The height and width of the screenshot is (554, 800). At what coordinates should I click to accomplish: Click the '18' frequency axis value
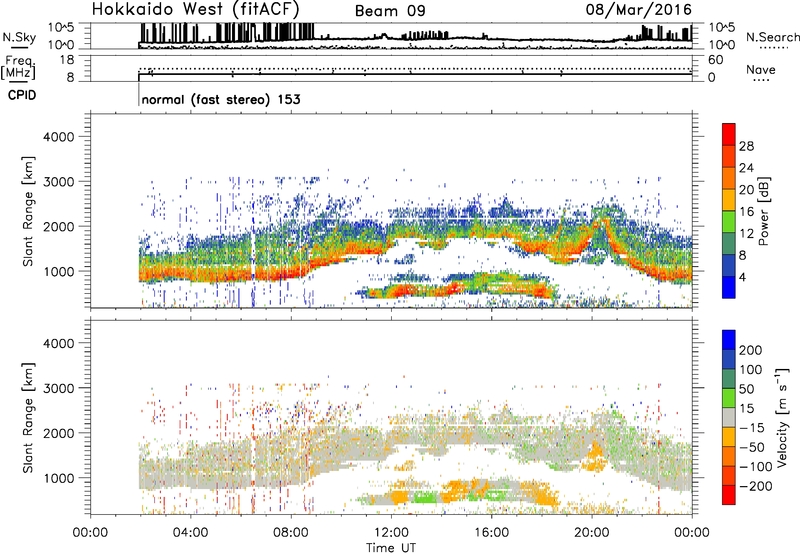click(67, 60)
